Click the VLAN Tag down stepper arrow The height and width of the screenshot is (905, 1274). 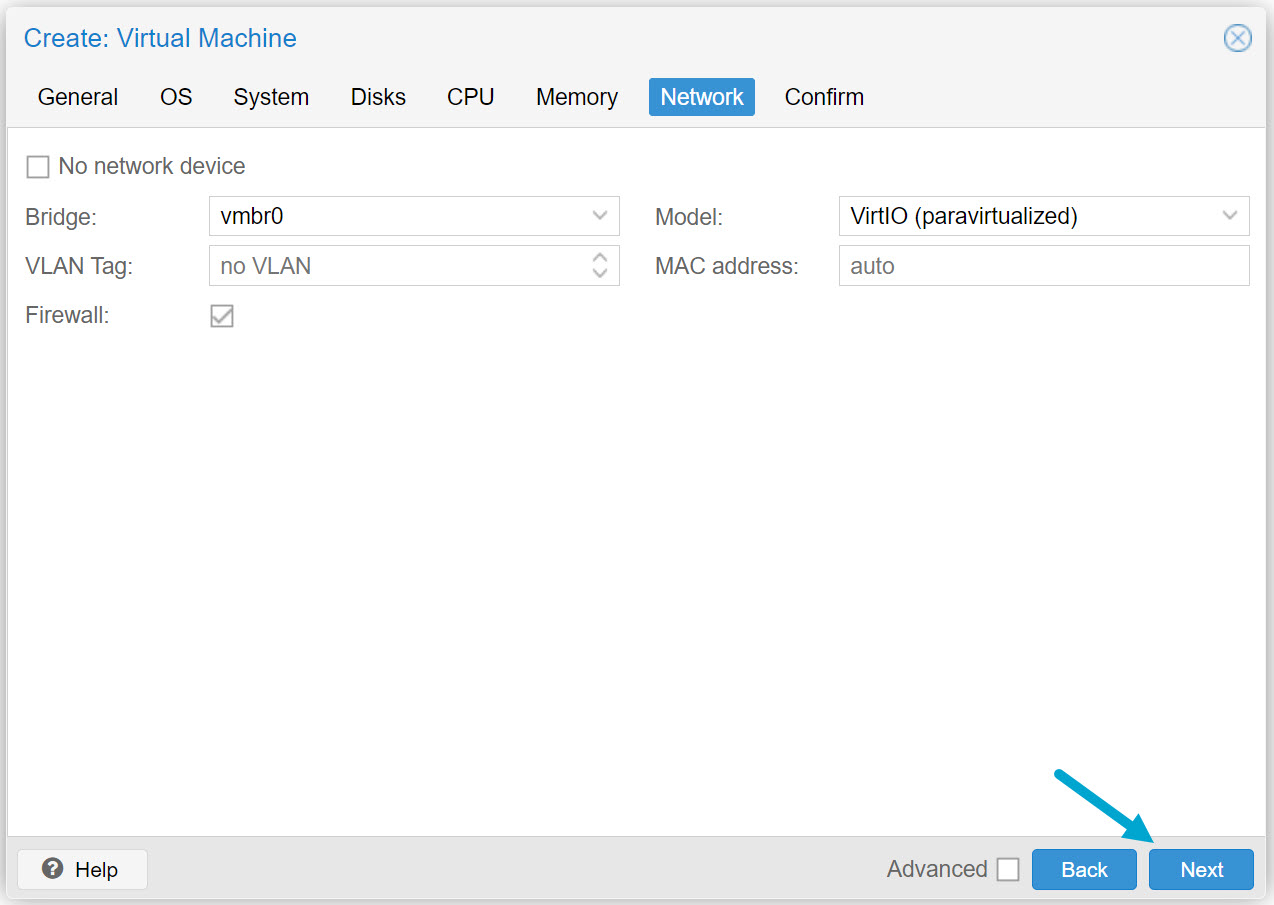(599, 272)
